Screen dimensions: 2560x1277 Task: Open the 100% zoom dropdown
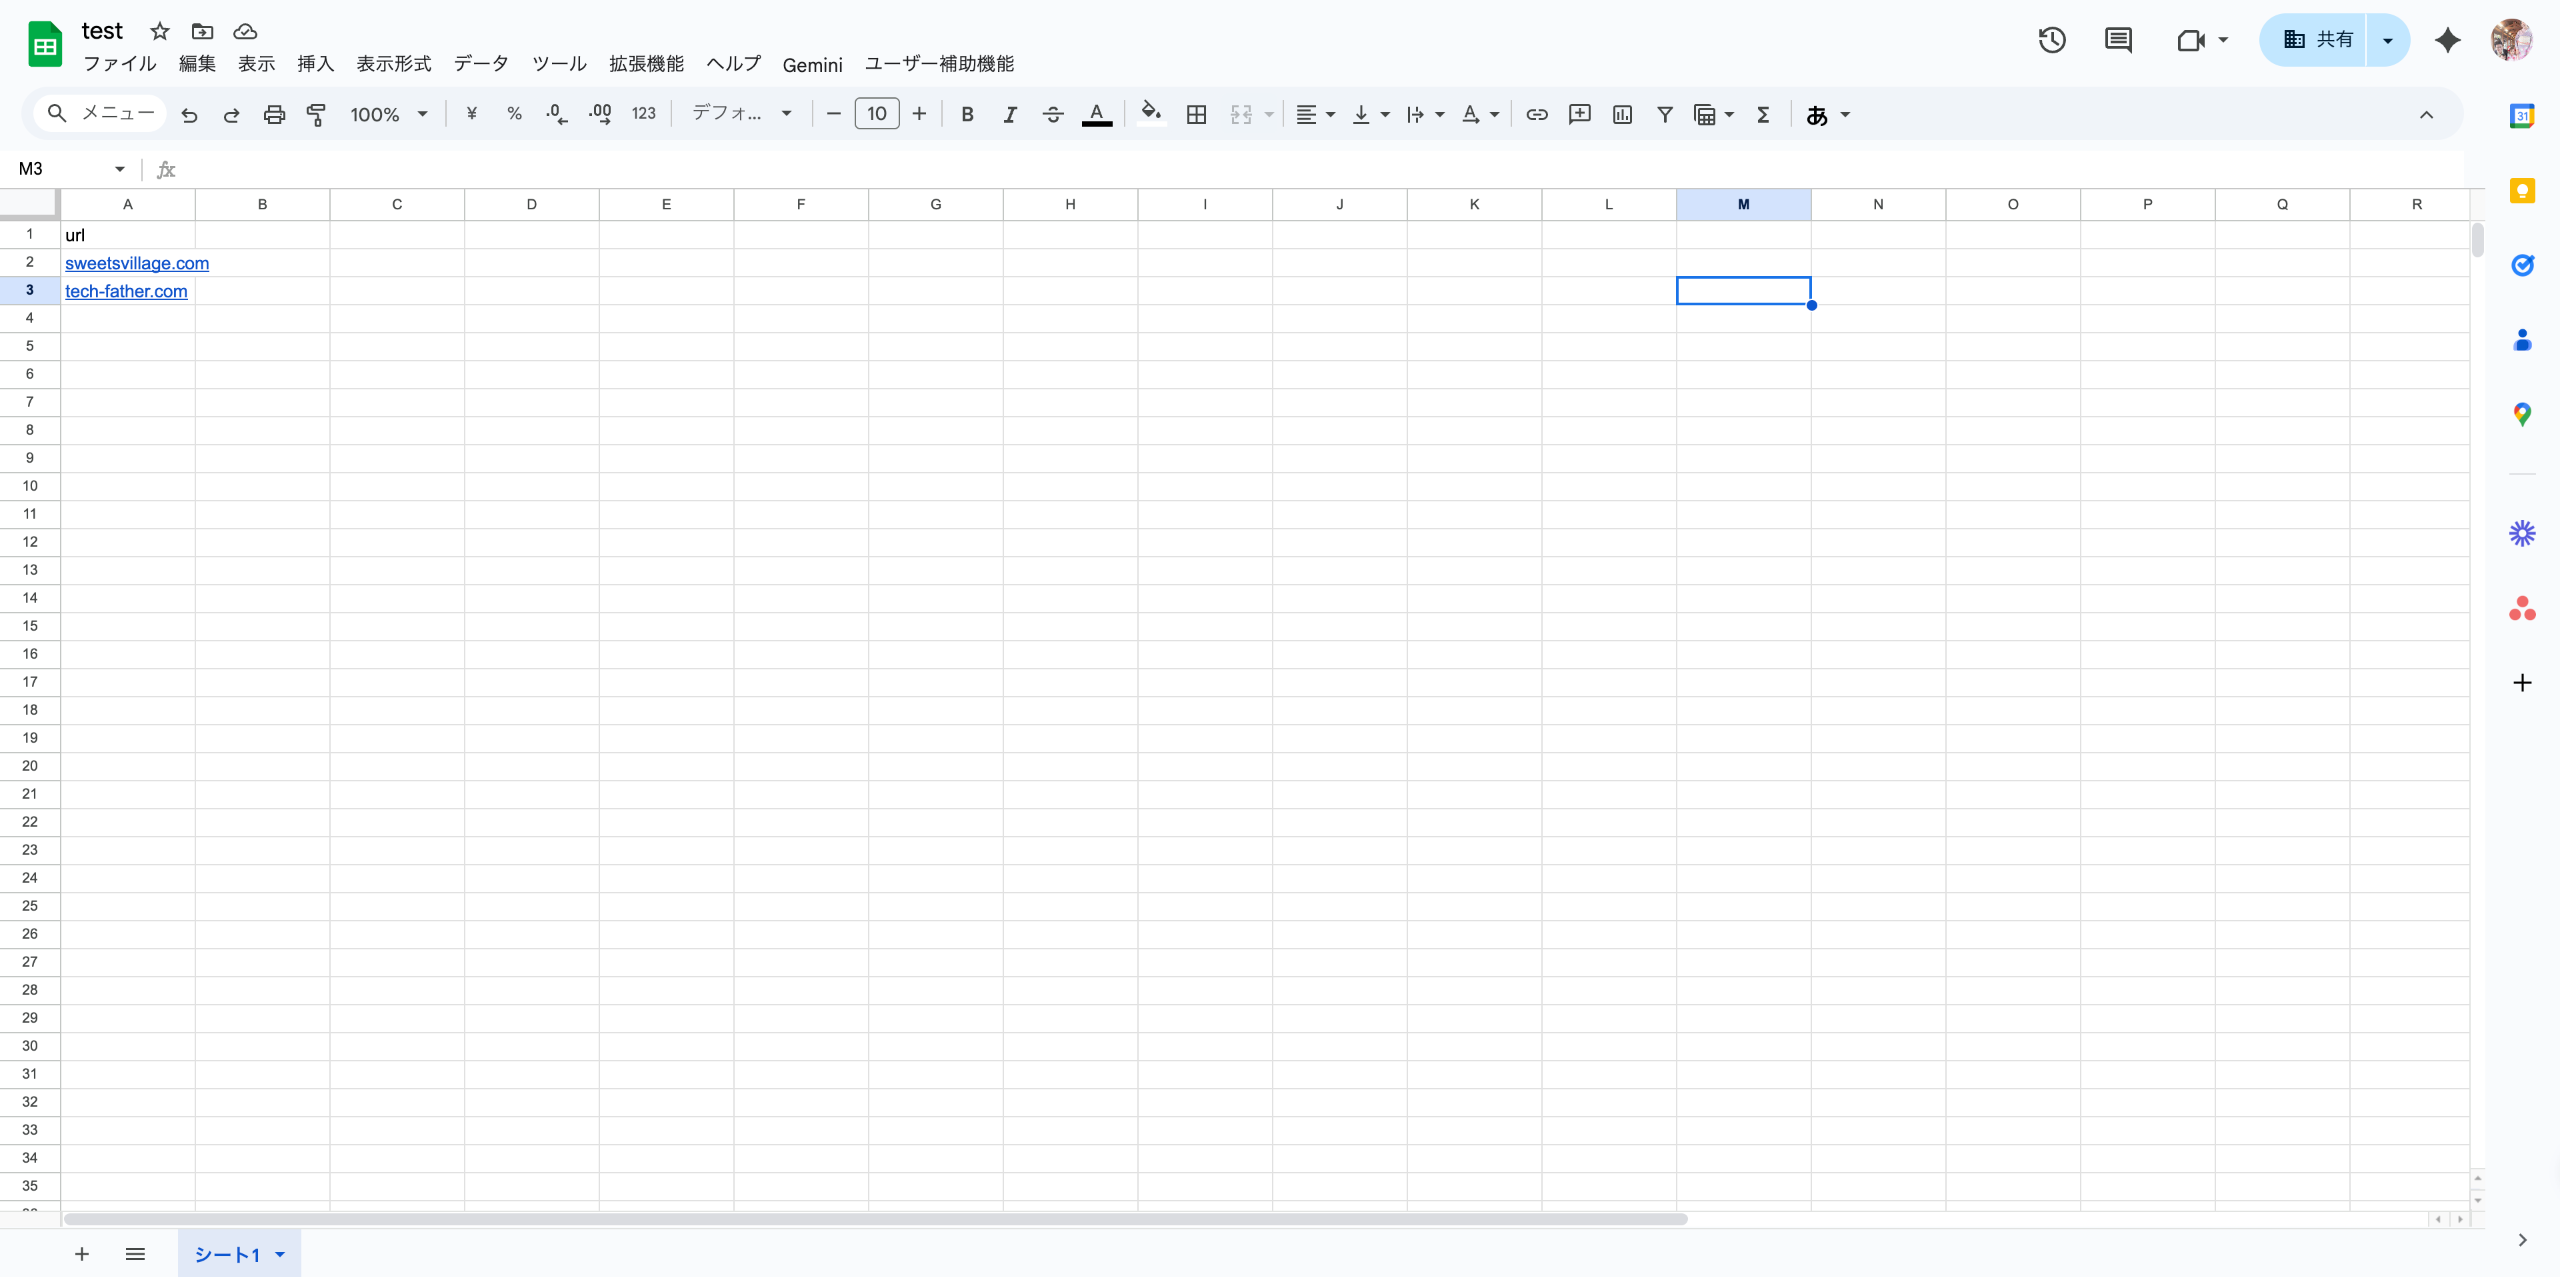pyautogui.click(x=388, y=115)
